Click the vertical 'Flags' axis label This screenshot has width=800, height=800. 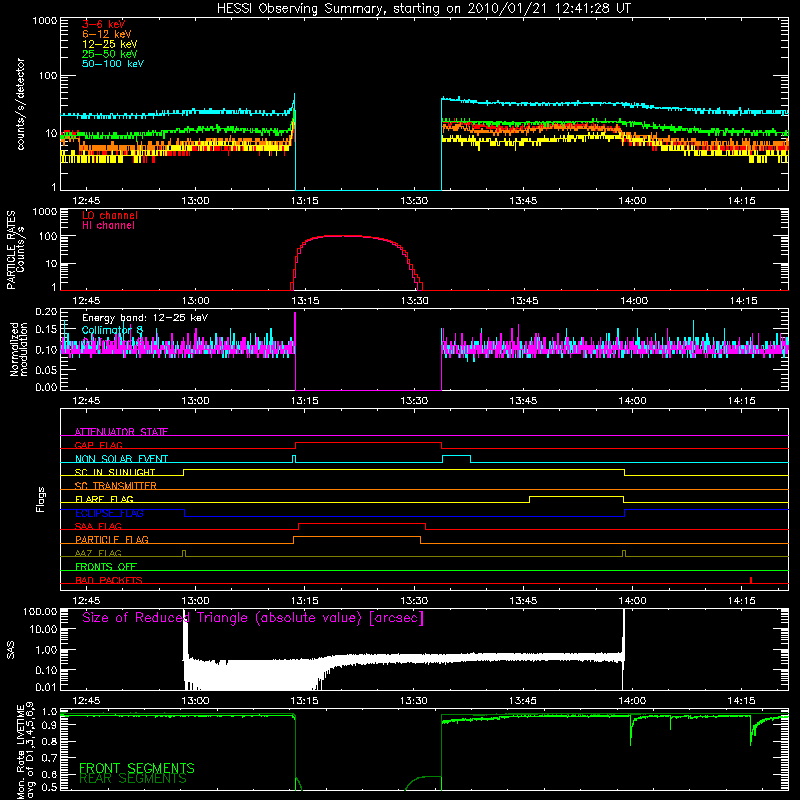[41, 499]
